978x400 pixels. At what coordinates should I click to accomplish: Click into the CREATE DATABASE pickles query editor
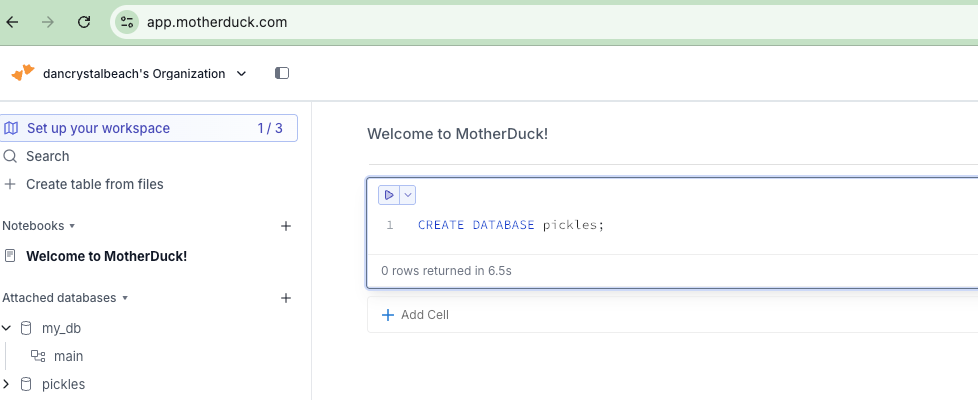[x=511, y=225]
